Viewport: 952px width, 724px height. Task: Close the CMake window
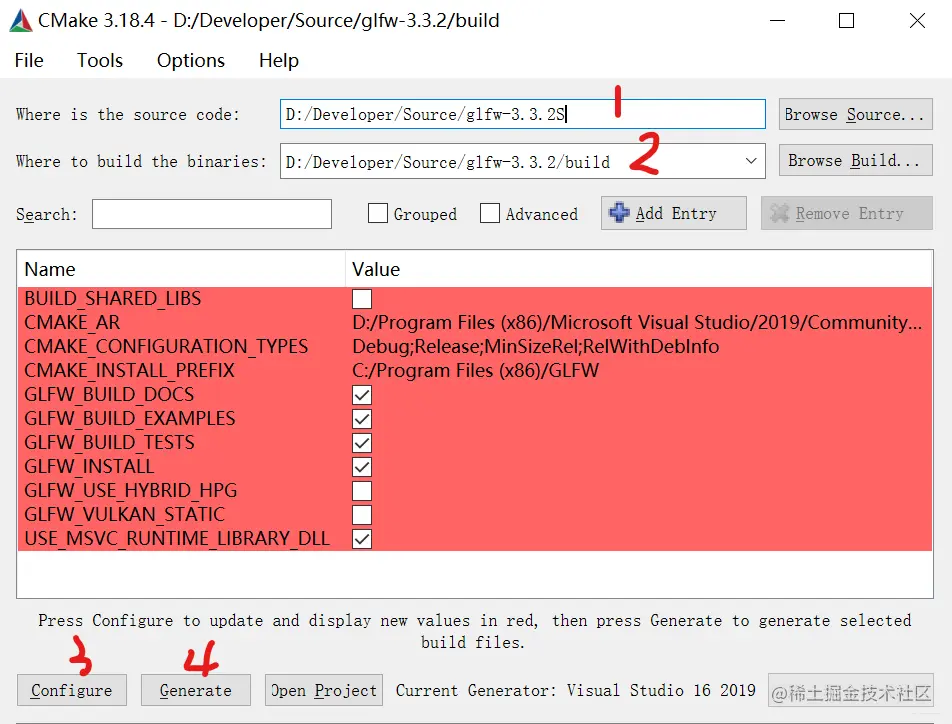pyautogui.click(x=917, y=21)
